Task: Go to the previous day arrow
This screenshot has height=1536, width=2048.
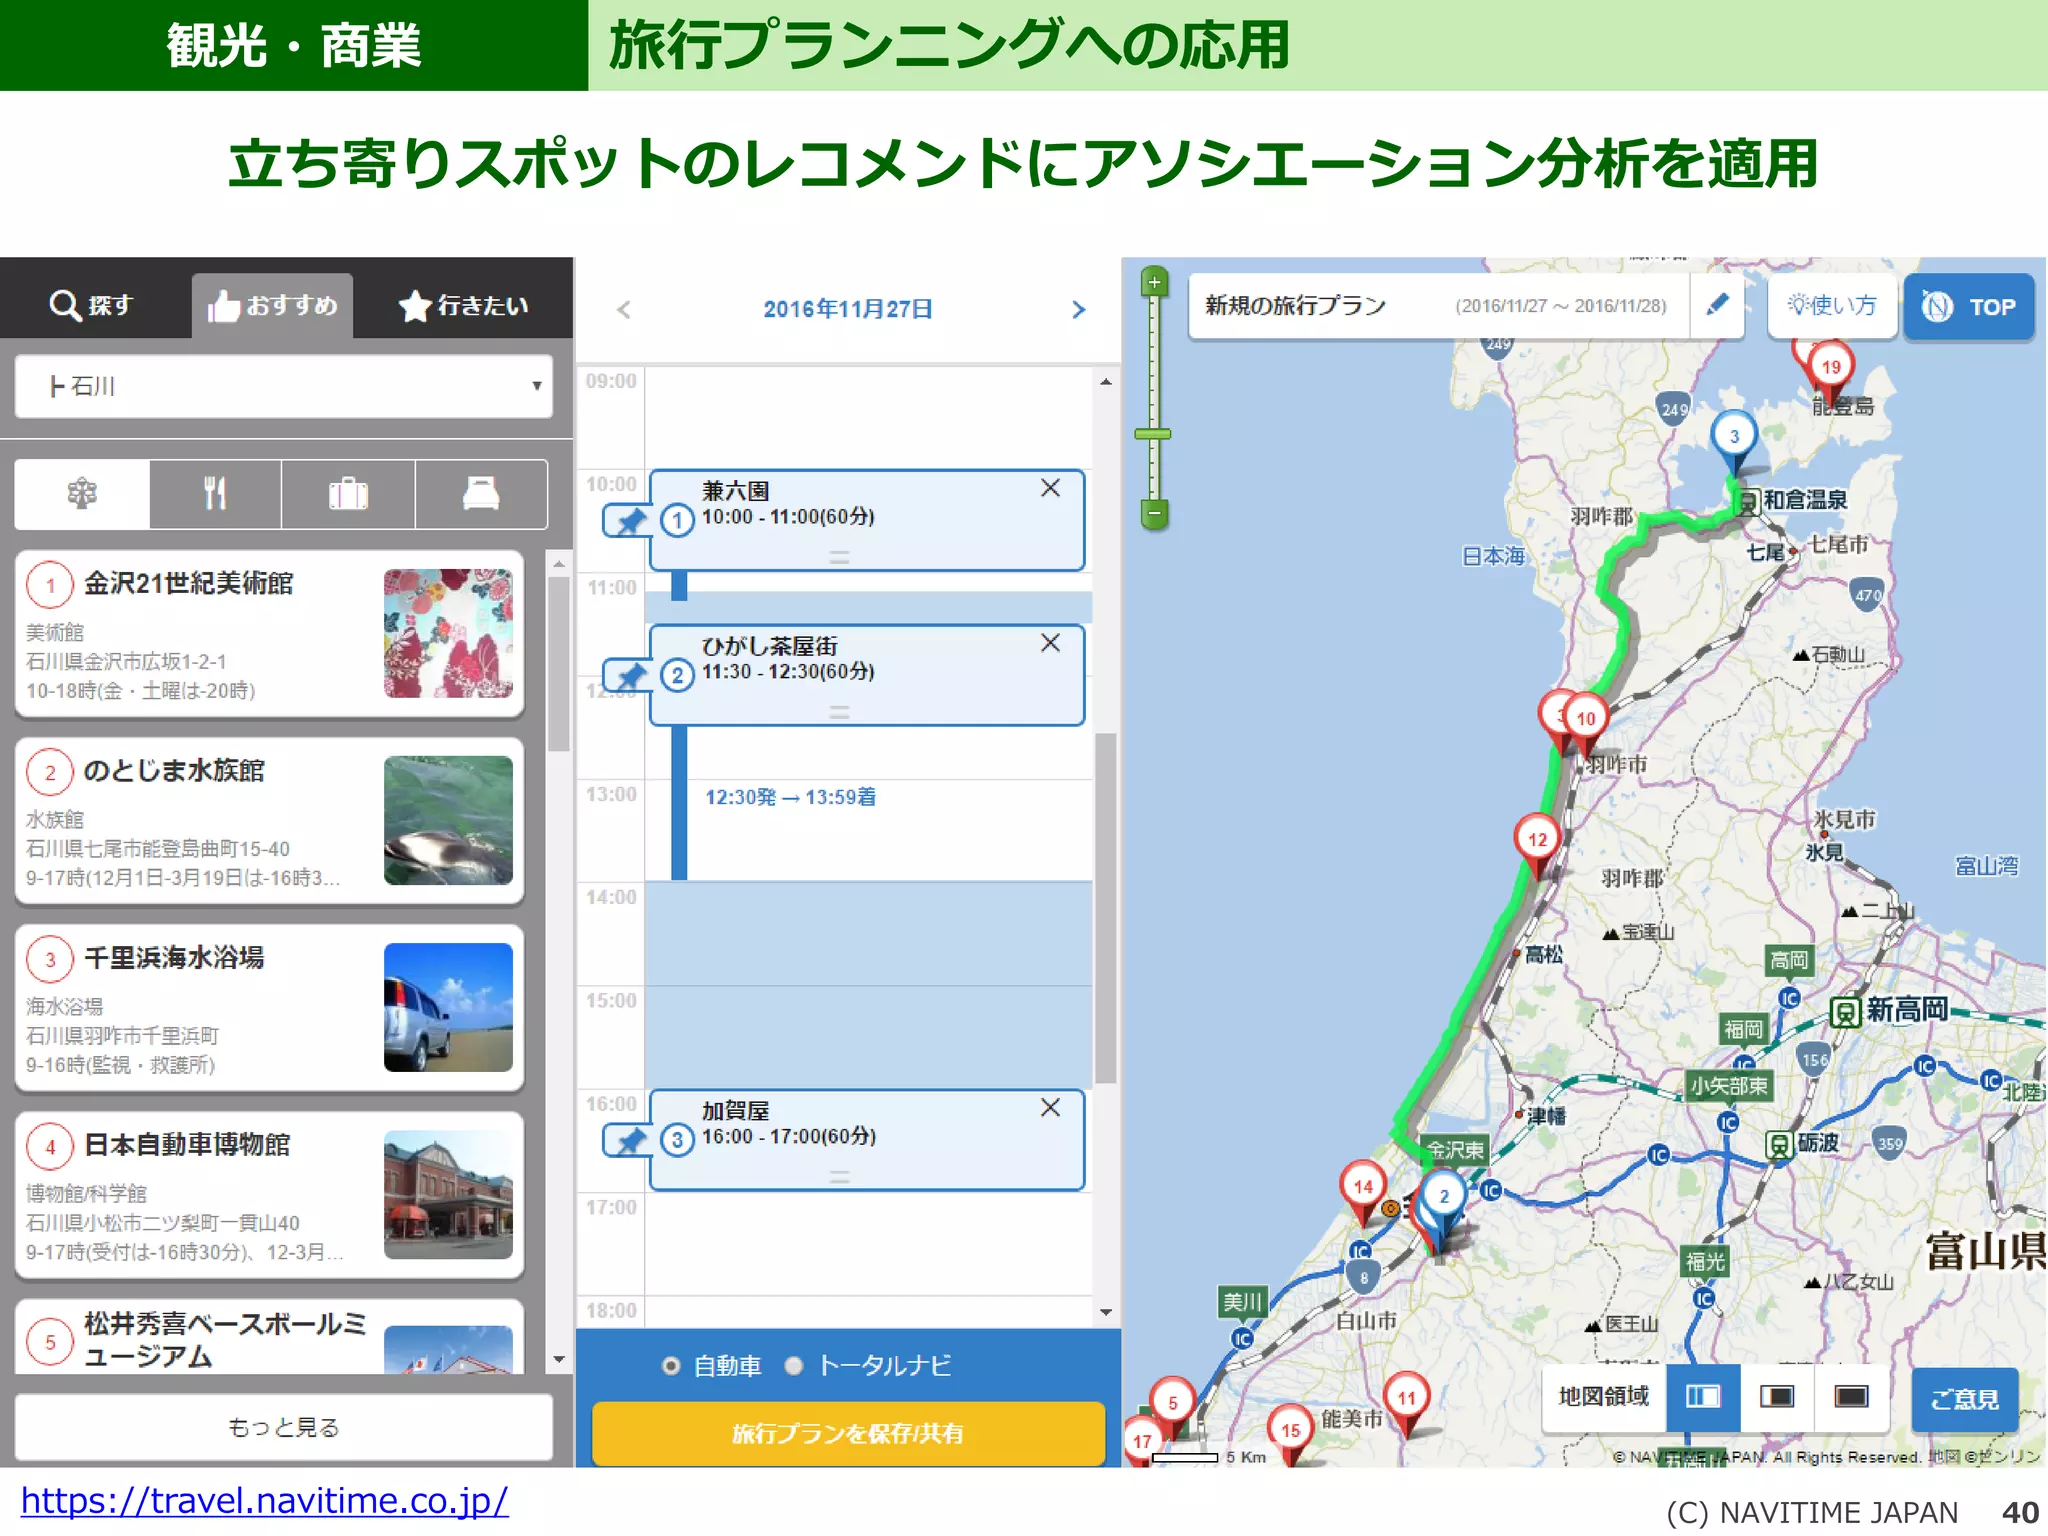Action: pos(624,309)
